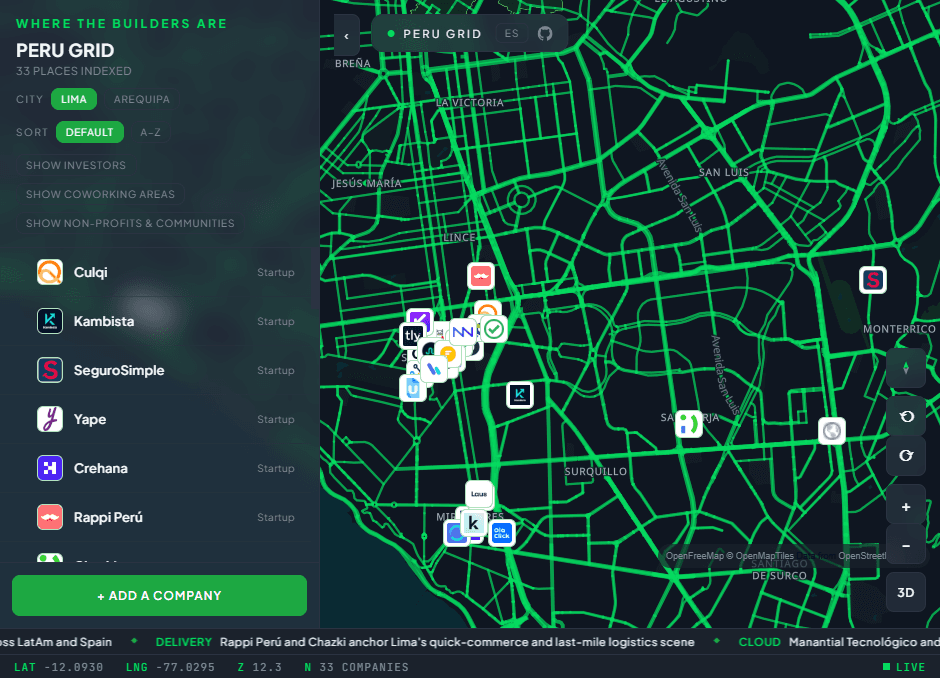Select Rappi Perú in the sidebar list
The height and width of the screenshot is (678, 940).
pyautogui.click(x=159, y=517)
